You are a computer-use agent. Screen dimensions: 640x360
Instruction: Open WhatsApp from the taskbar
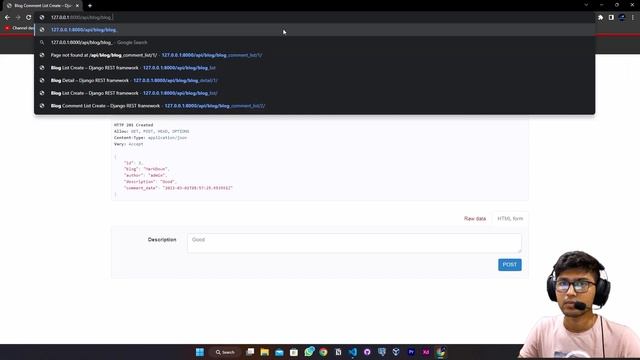(309, 351)
